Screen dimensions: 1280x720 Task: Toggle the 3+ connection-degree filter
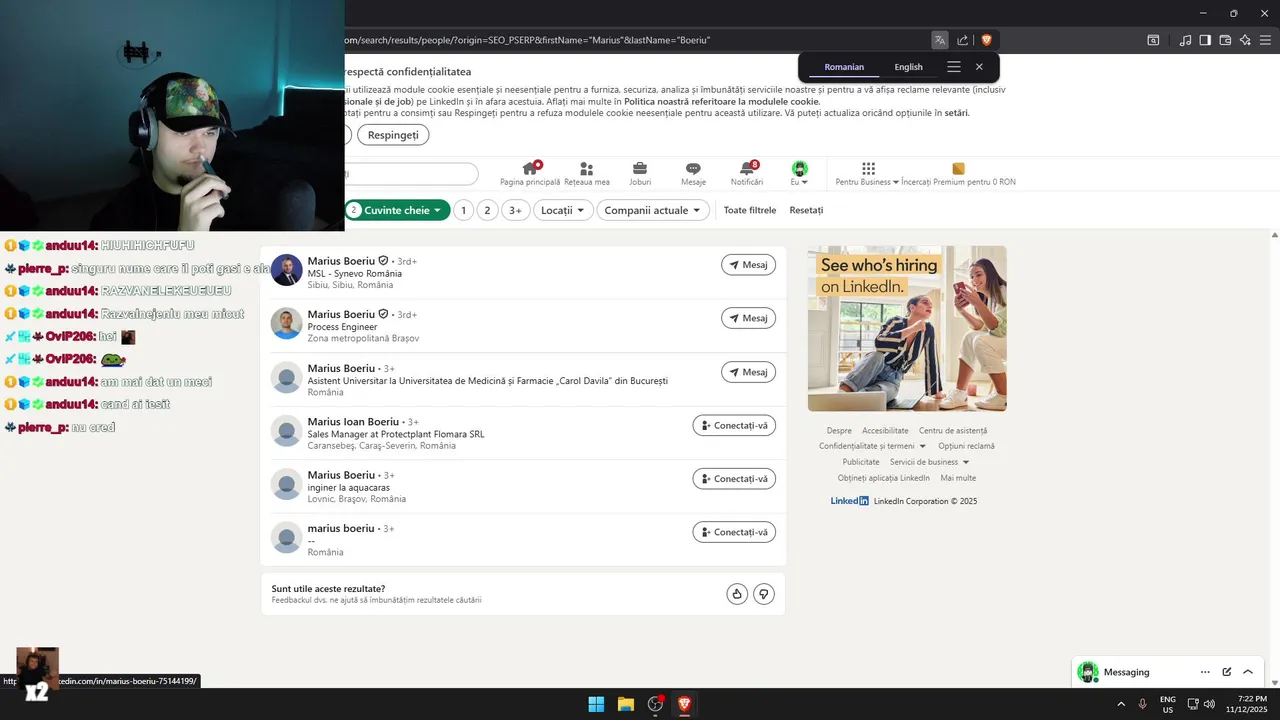click(515, 210)
